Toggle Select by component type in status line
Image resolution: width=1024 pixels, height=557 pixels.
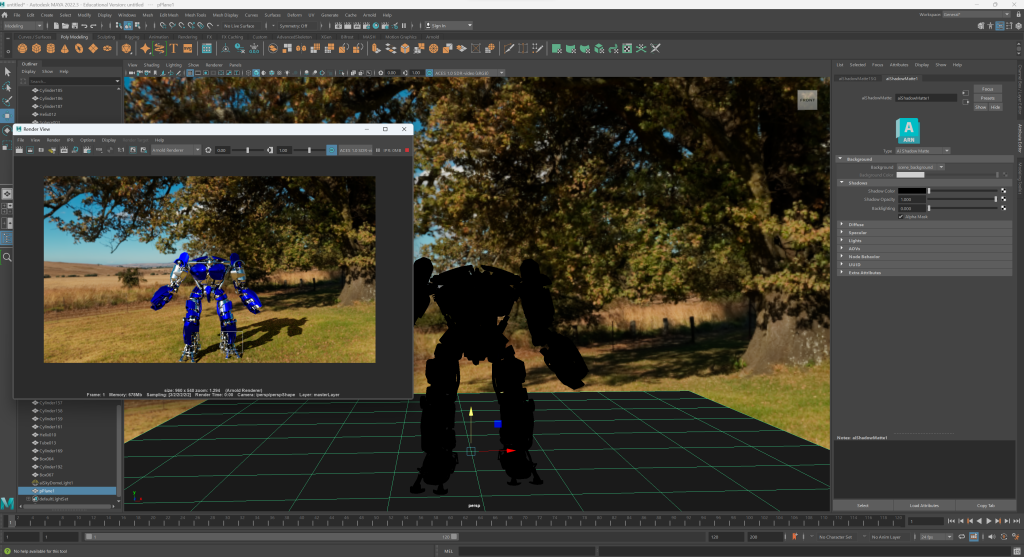[138, 25]
